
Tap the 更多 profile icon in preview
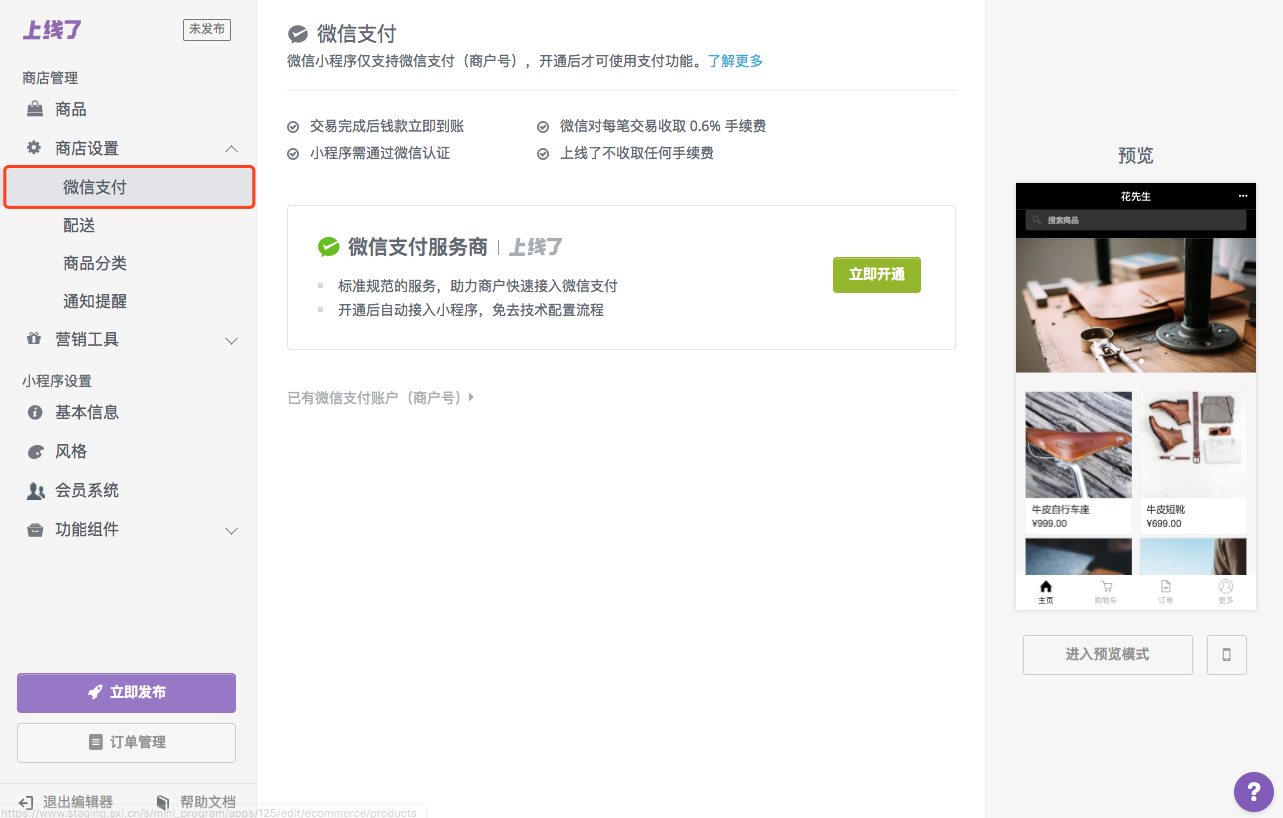pos(1226,587)
